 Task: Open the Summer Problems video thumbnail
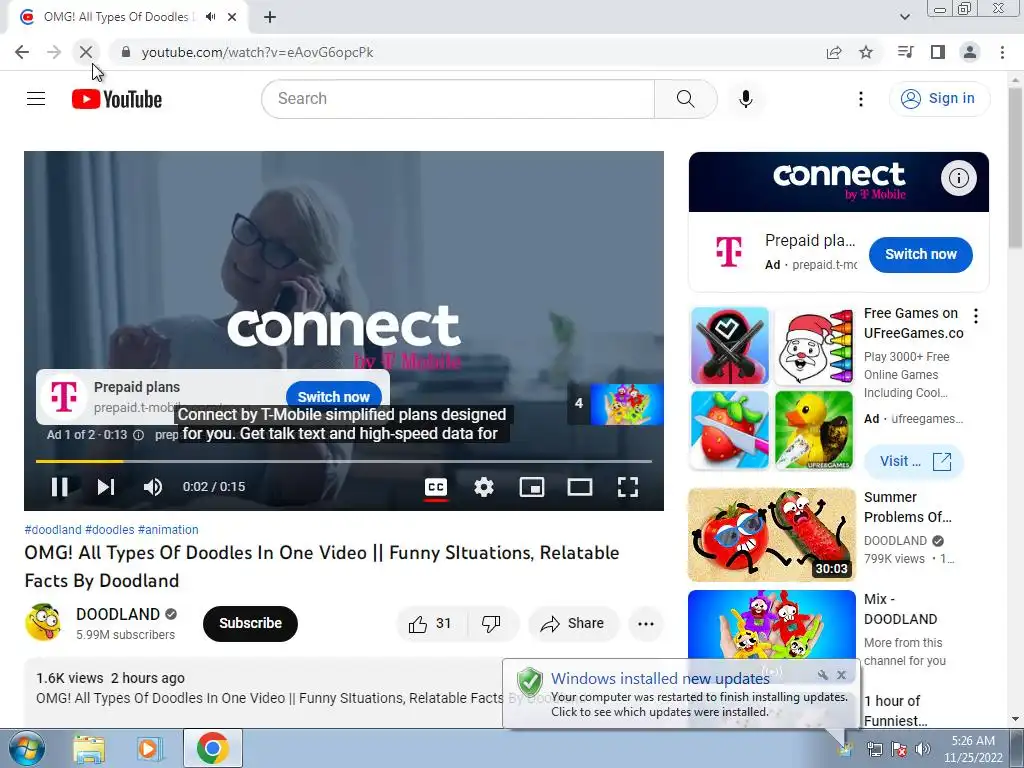click(772, 534)
